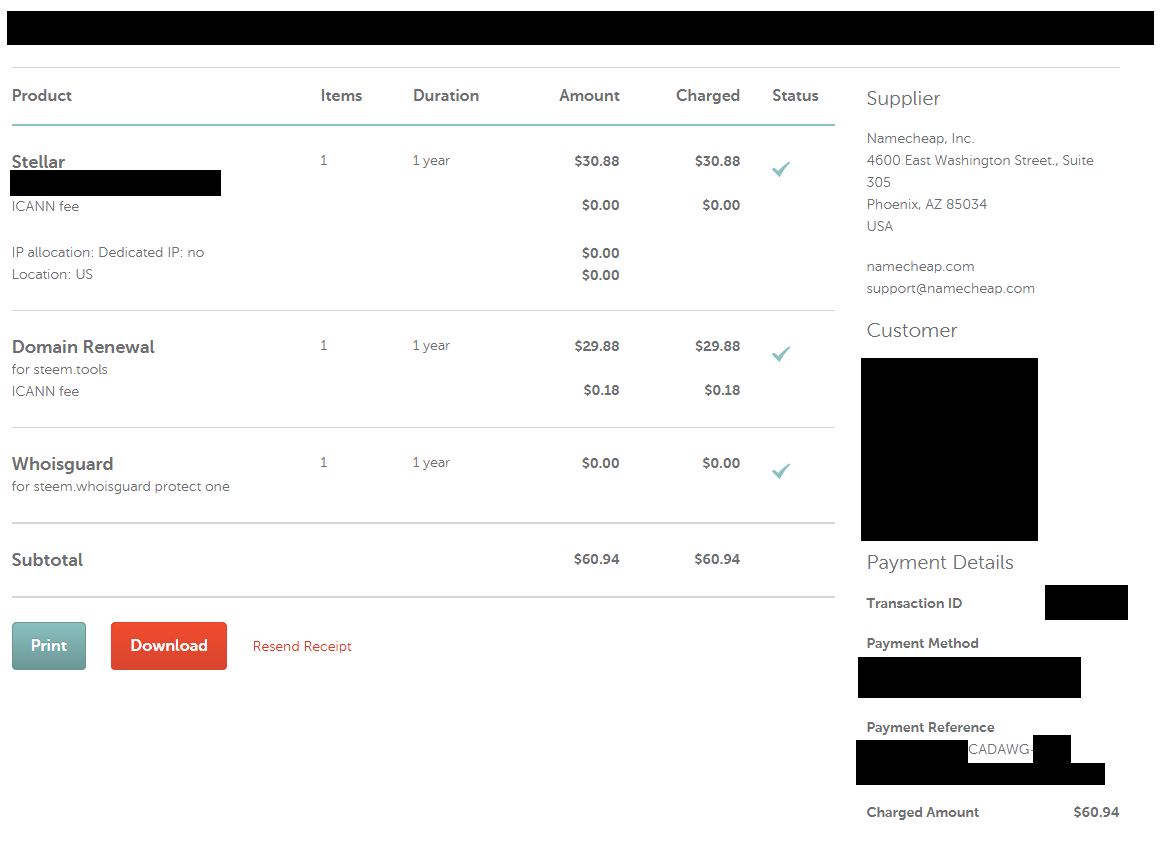Screen dimensions: 1164x853
Task: Click the Charged column header
Action: (708, 96)
